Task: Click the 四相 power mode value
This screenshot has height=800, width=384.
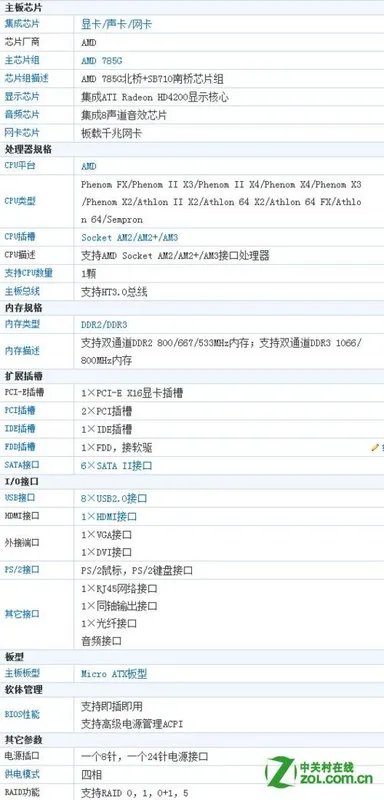Action: (x=91, y=775)
